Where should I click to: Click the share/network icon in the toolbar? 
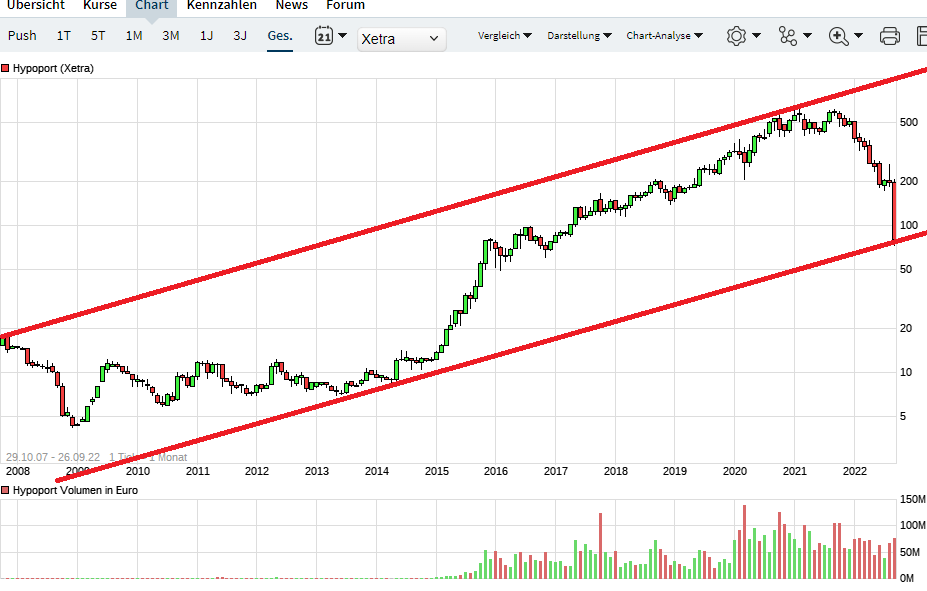click(x=789, y=35)
